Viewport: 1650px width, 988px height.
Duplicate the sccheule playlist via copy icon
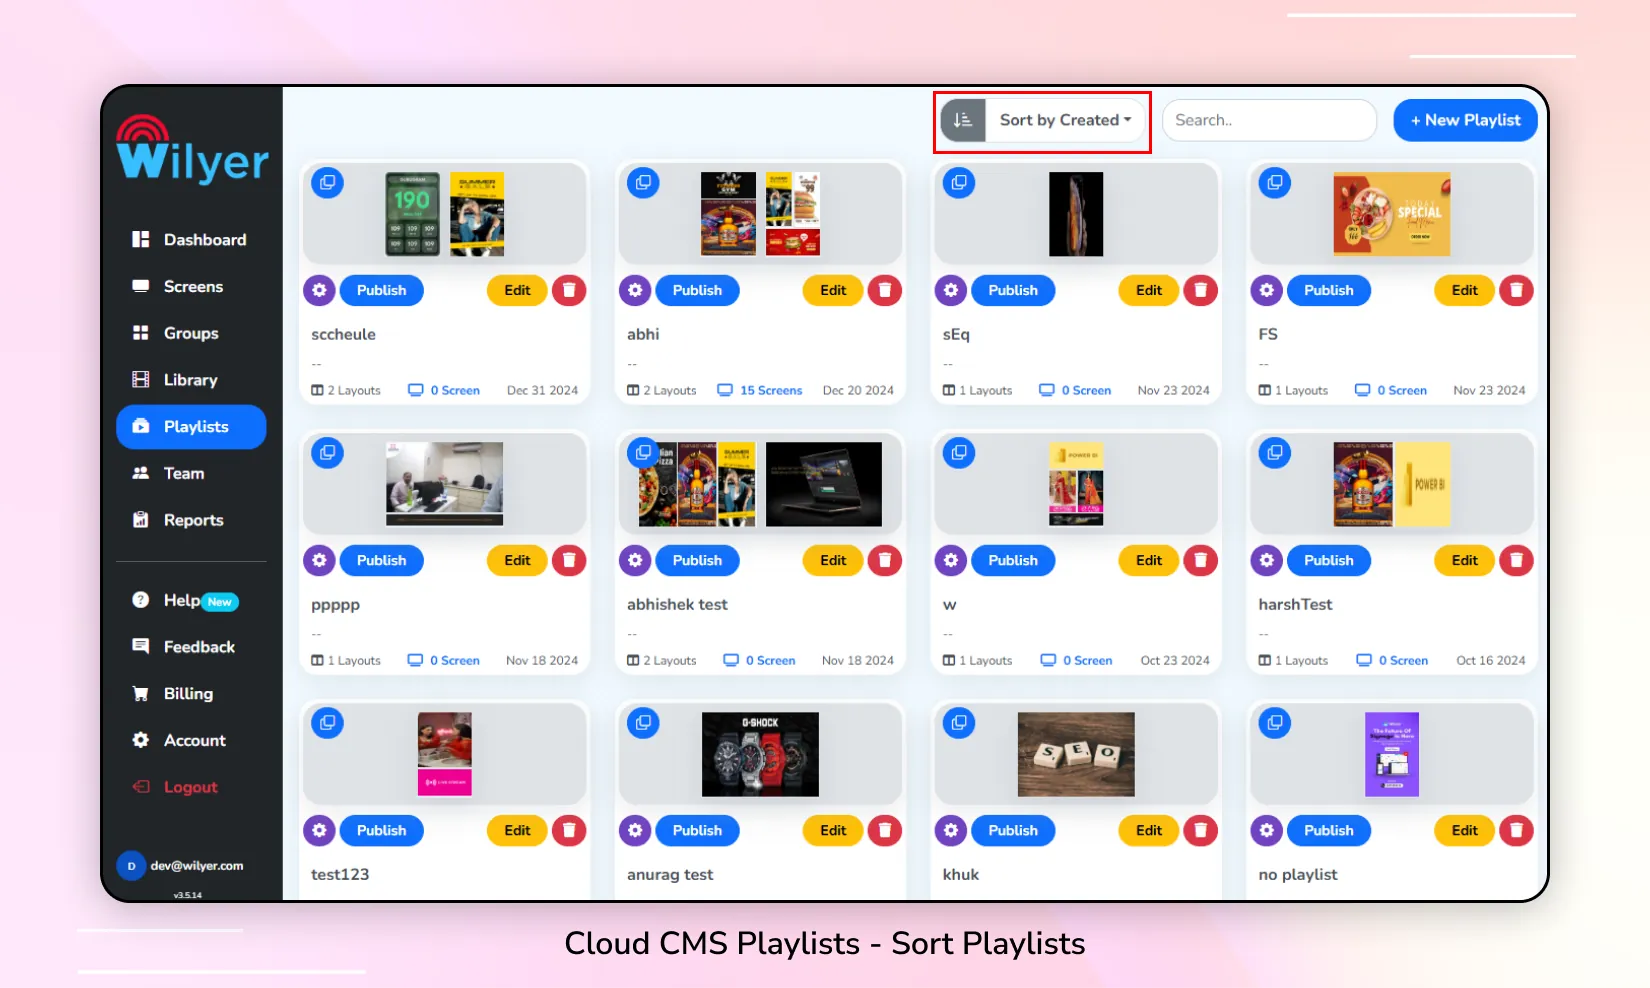point(327,183)
